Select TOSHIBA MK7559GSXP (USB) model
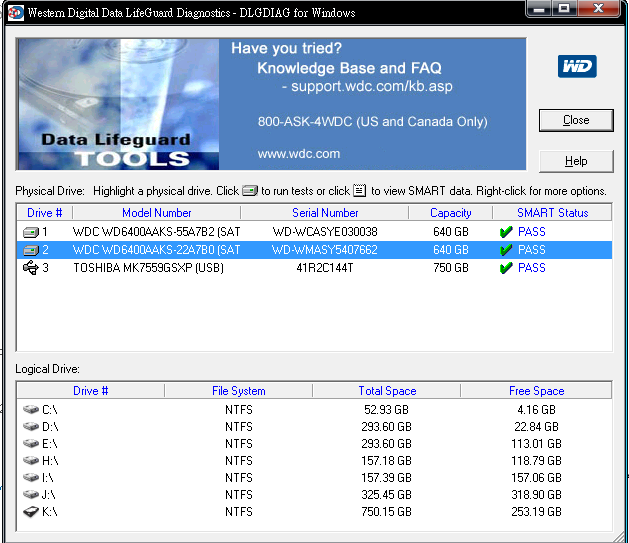The height and width of the screenshot is (543, 629). (148, 267)
